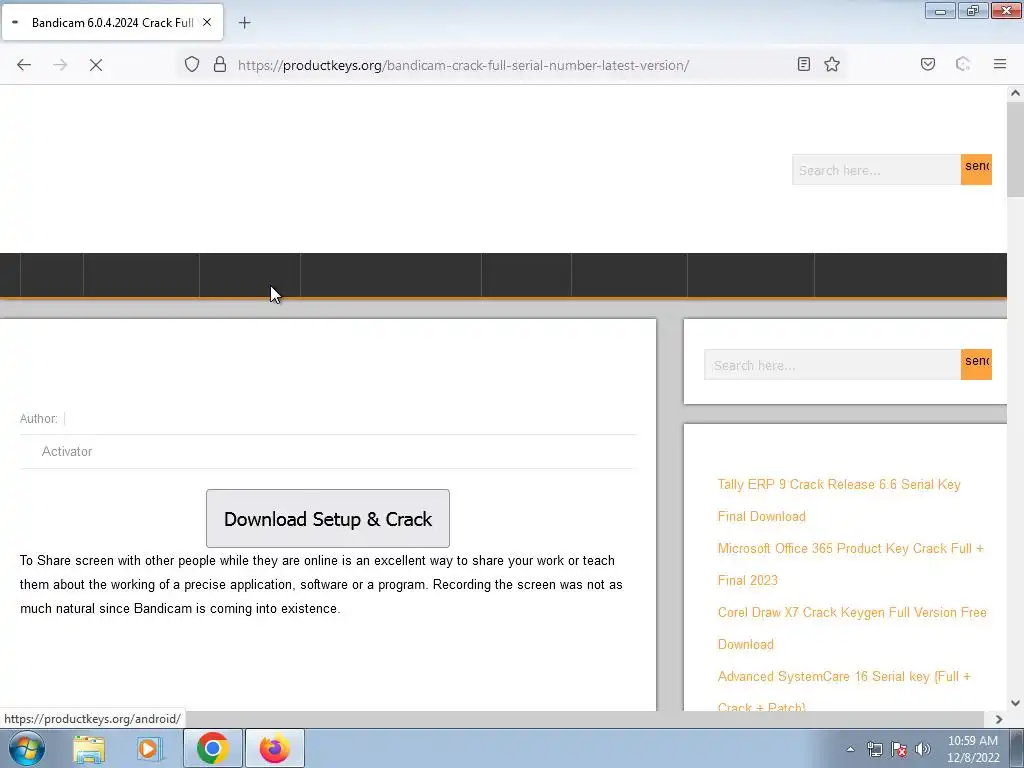This screenshot has height=768, width=1024.
Task: Click the horizontal scrollbar right arrow
Action: (x=999, y=719)
